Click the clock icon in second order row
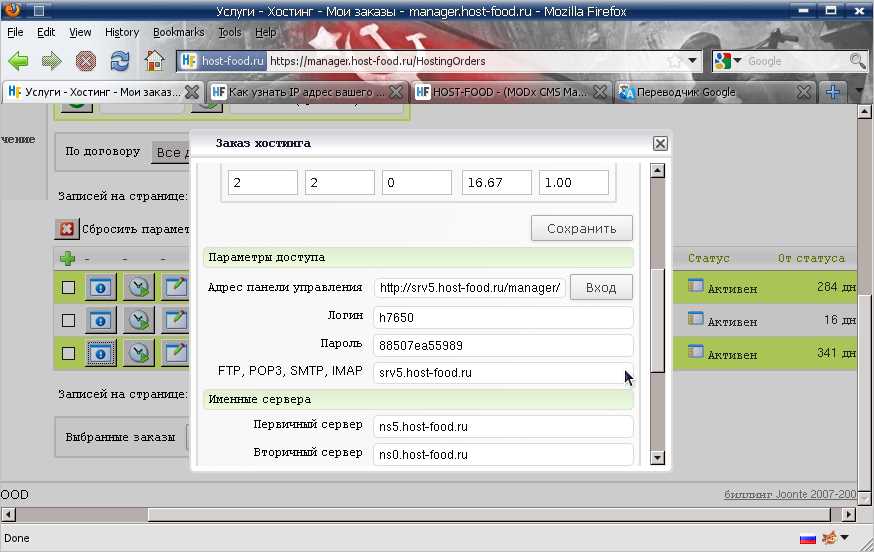 click(x=138, y=321)
